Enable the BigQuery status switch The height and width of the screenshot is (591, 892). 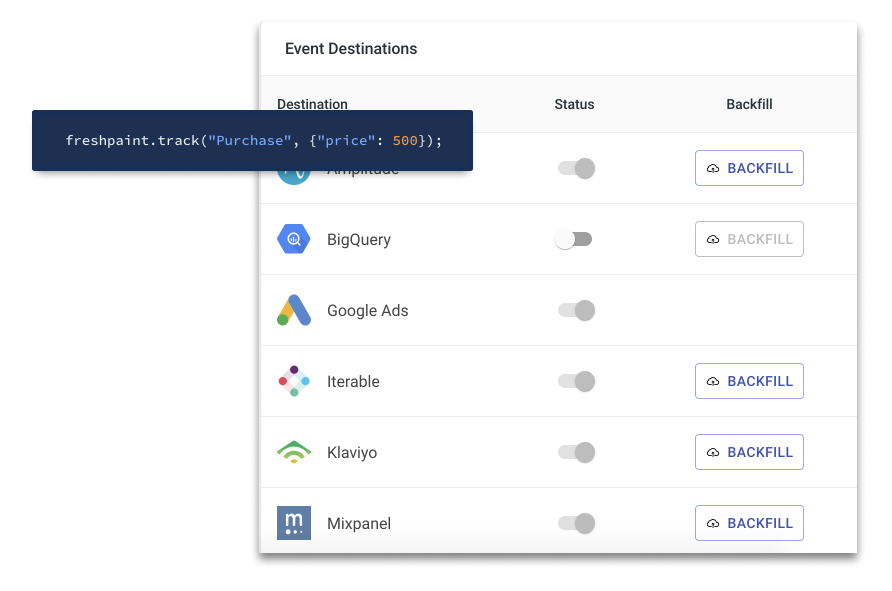coord(573,239)
